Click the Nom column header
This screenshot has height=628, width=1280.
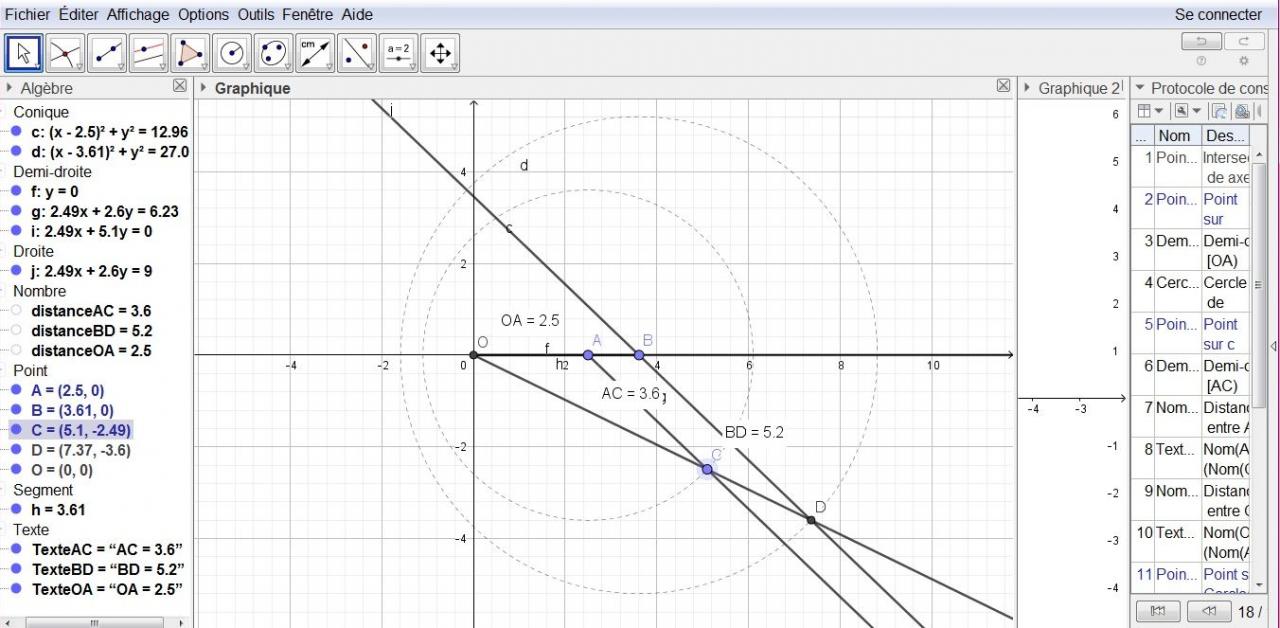pos(1176,135)
